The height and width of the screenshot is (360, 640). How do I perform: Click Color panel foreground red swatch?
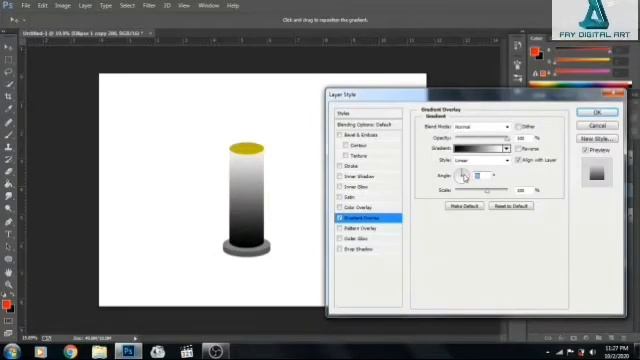pyautogui.click(x=535, y=51)
